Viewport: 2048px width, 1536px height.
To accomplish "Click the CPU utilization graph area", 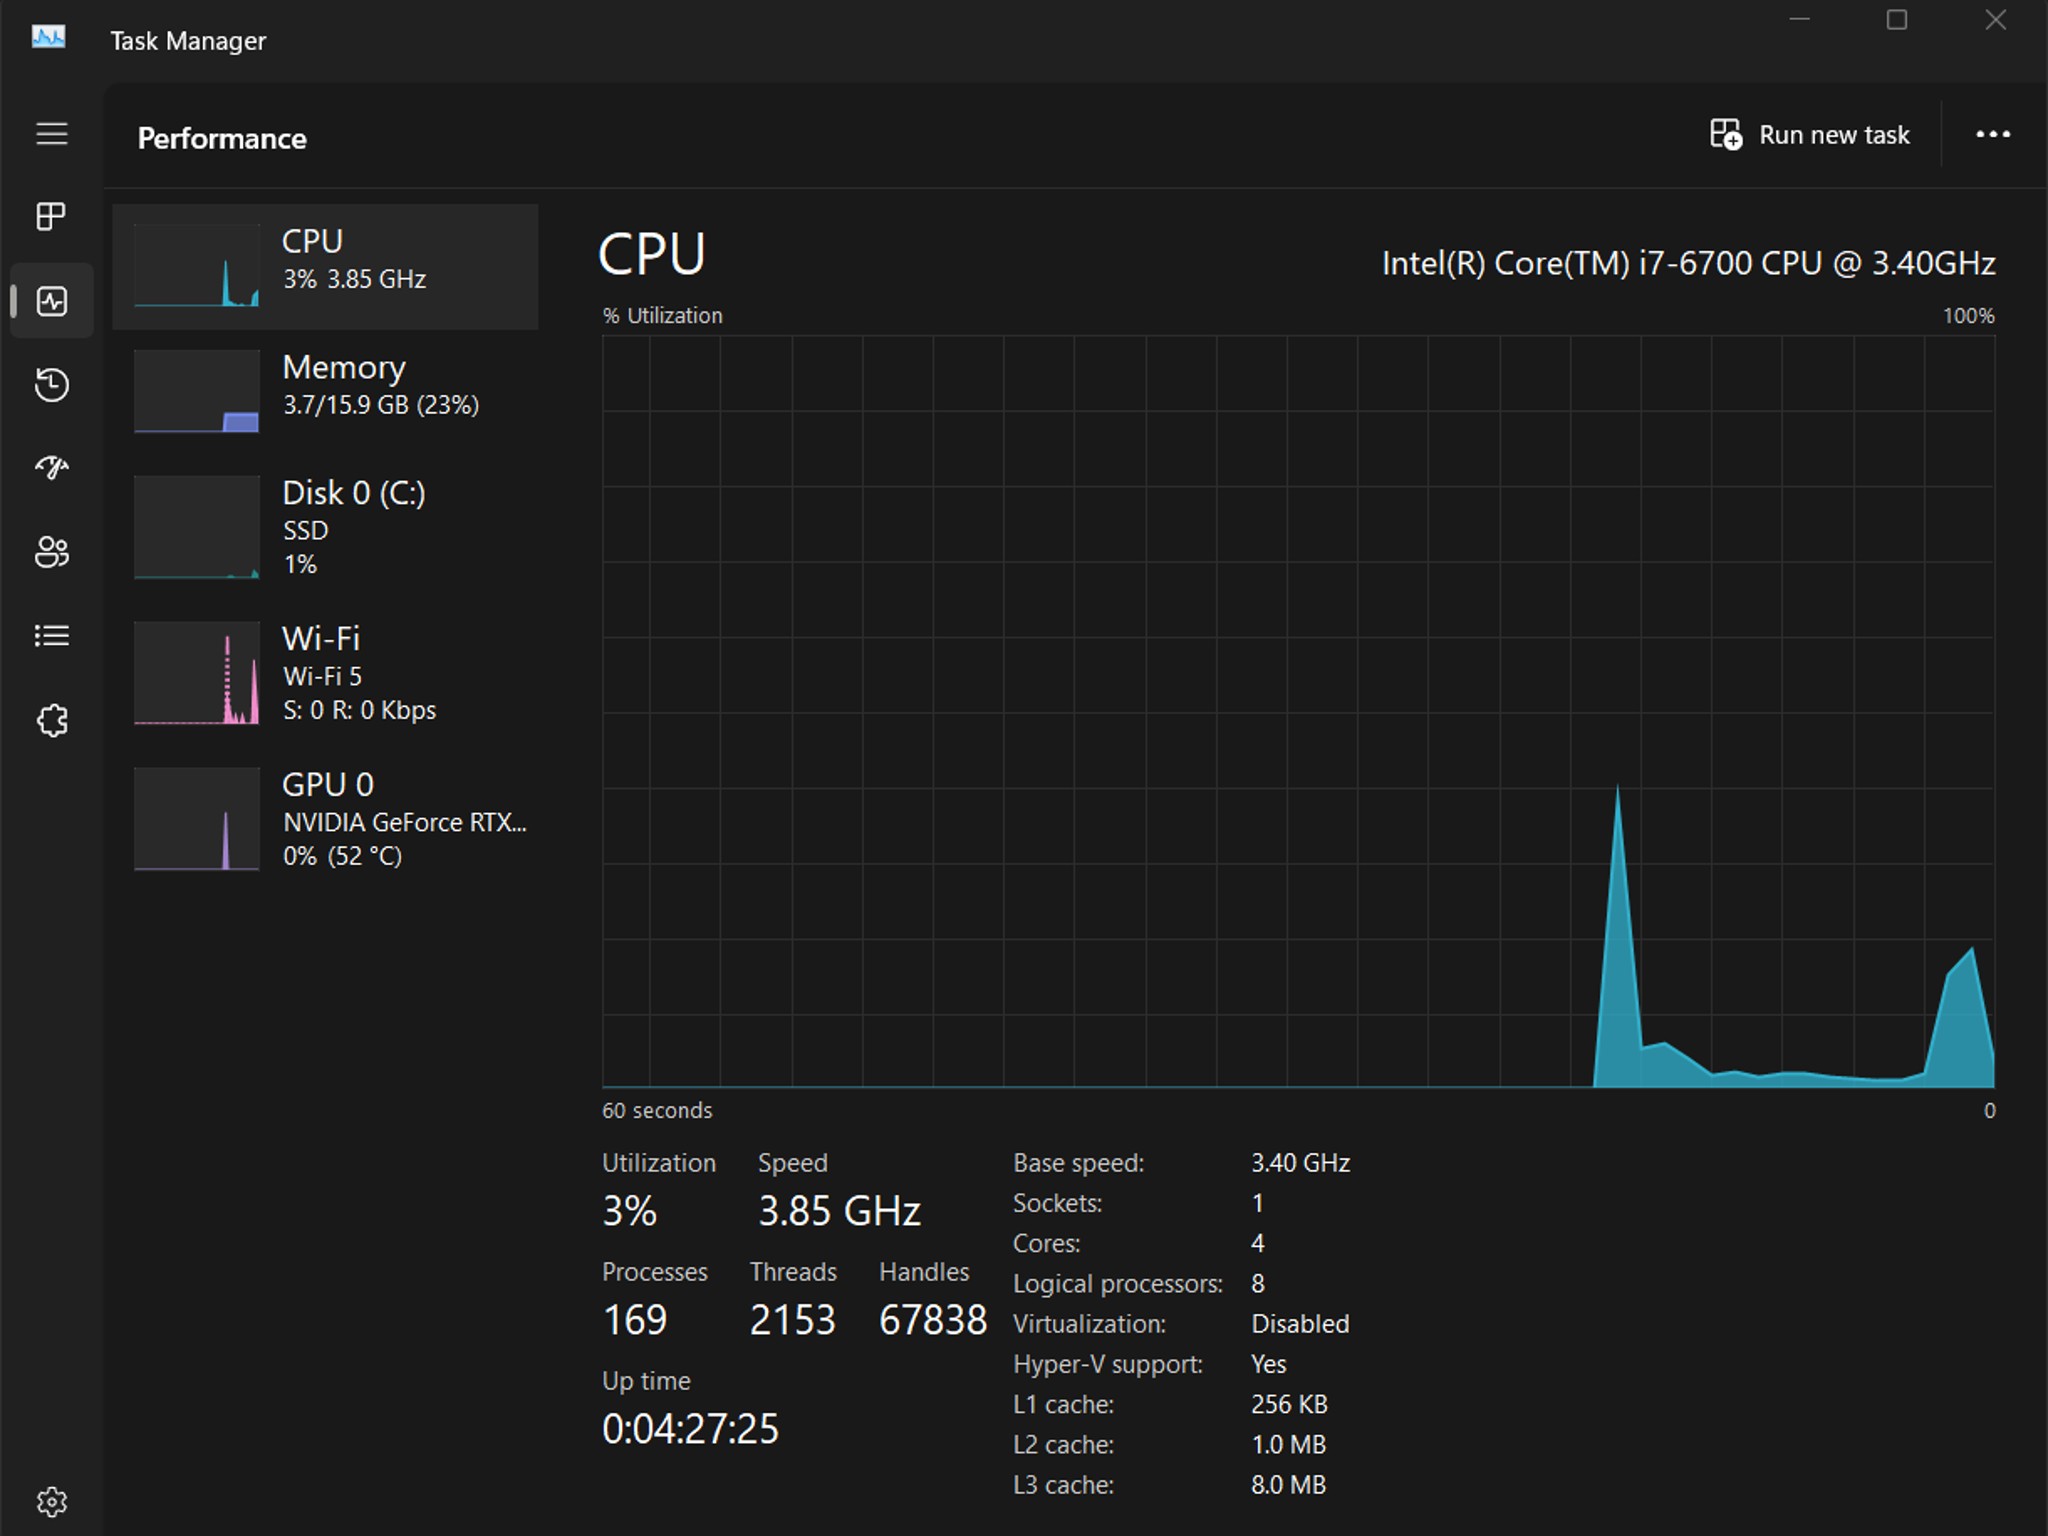I will click(x=1297, y=711).
